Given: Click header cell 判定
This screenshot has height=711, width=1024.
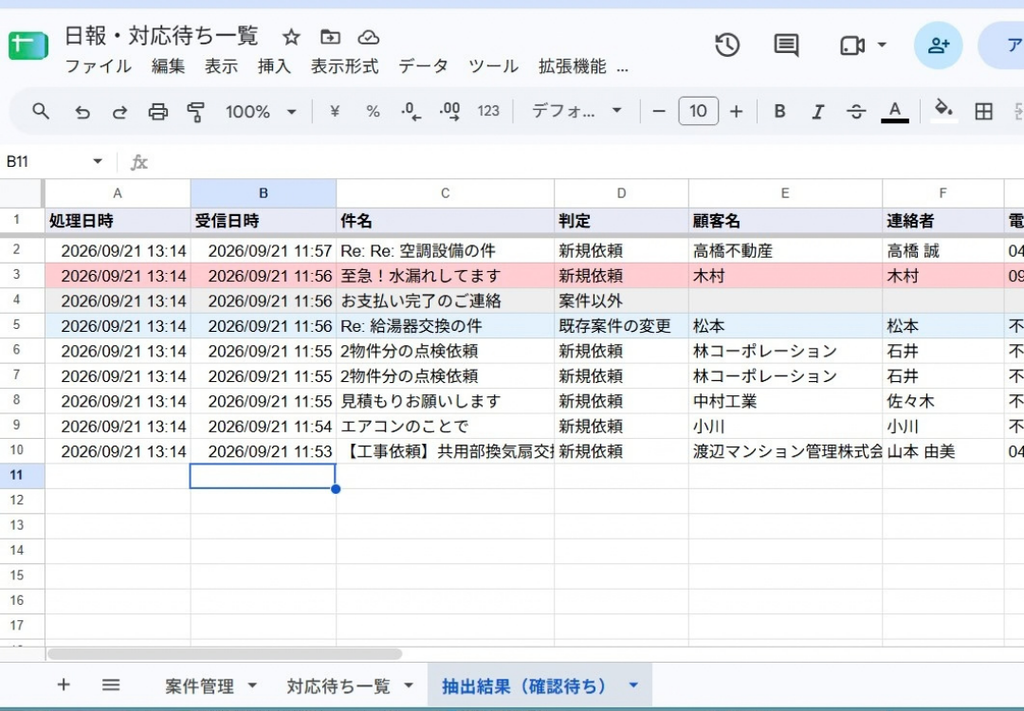Looking at the screenshot, I should tap(621, 221).
